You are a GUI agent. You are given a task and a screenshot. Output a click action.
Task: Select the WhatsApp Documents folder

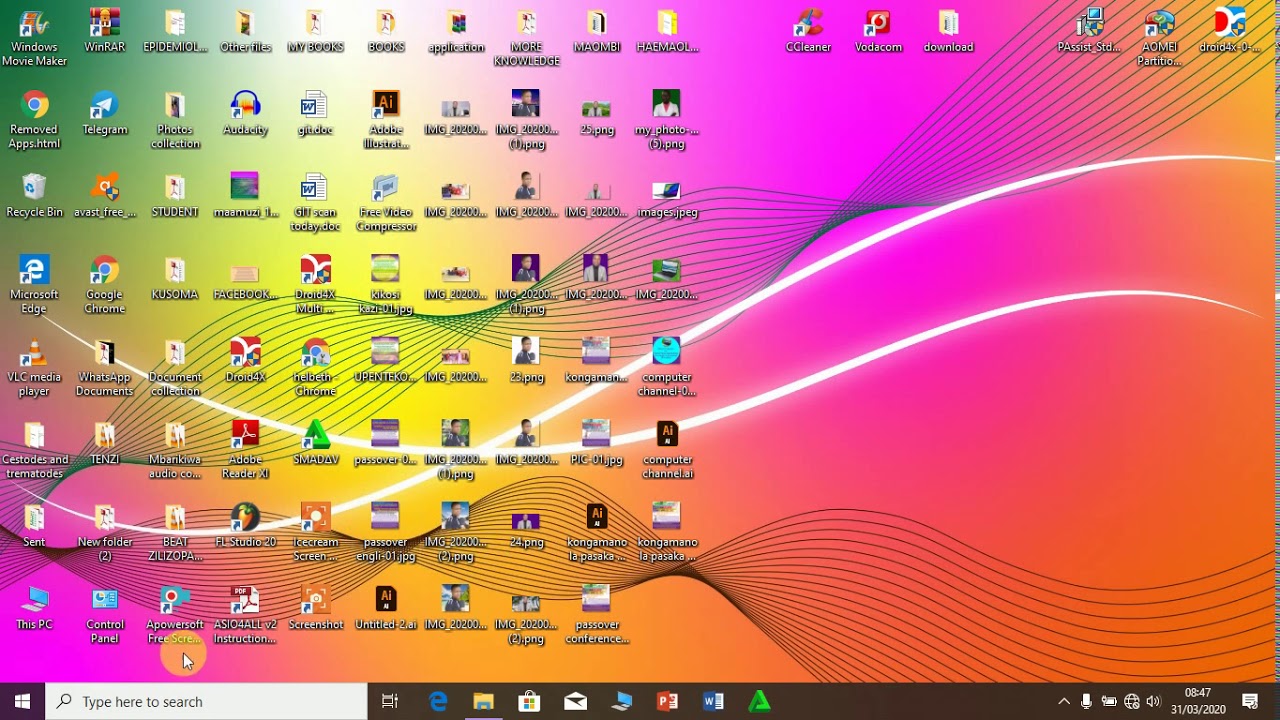tap(105, 368)
